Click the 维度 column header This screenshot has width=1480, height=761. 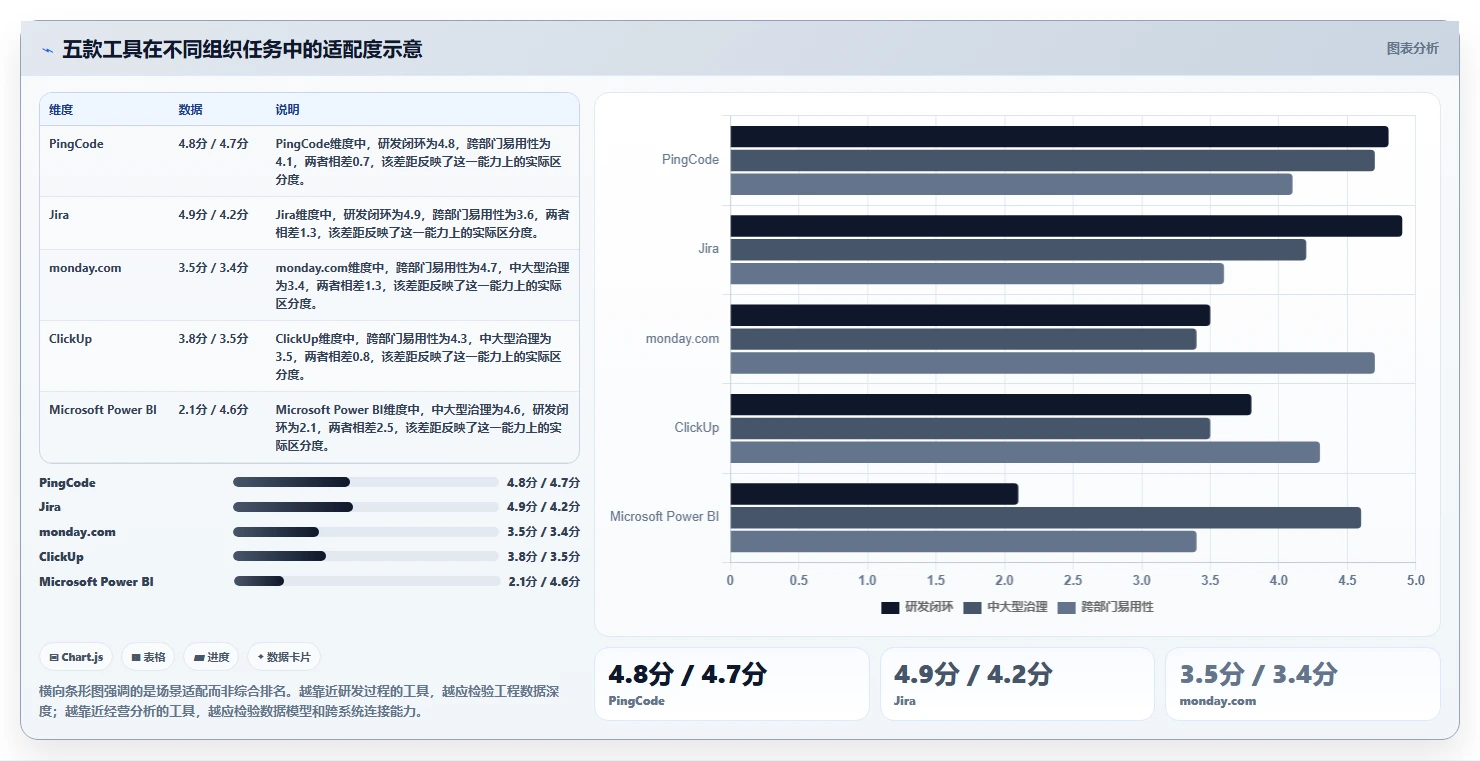pyautogui.click(x=61, y=110)
